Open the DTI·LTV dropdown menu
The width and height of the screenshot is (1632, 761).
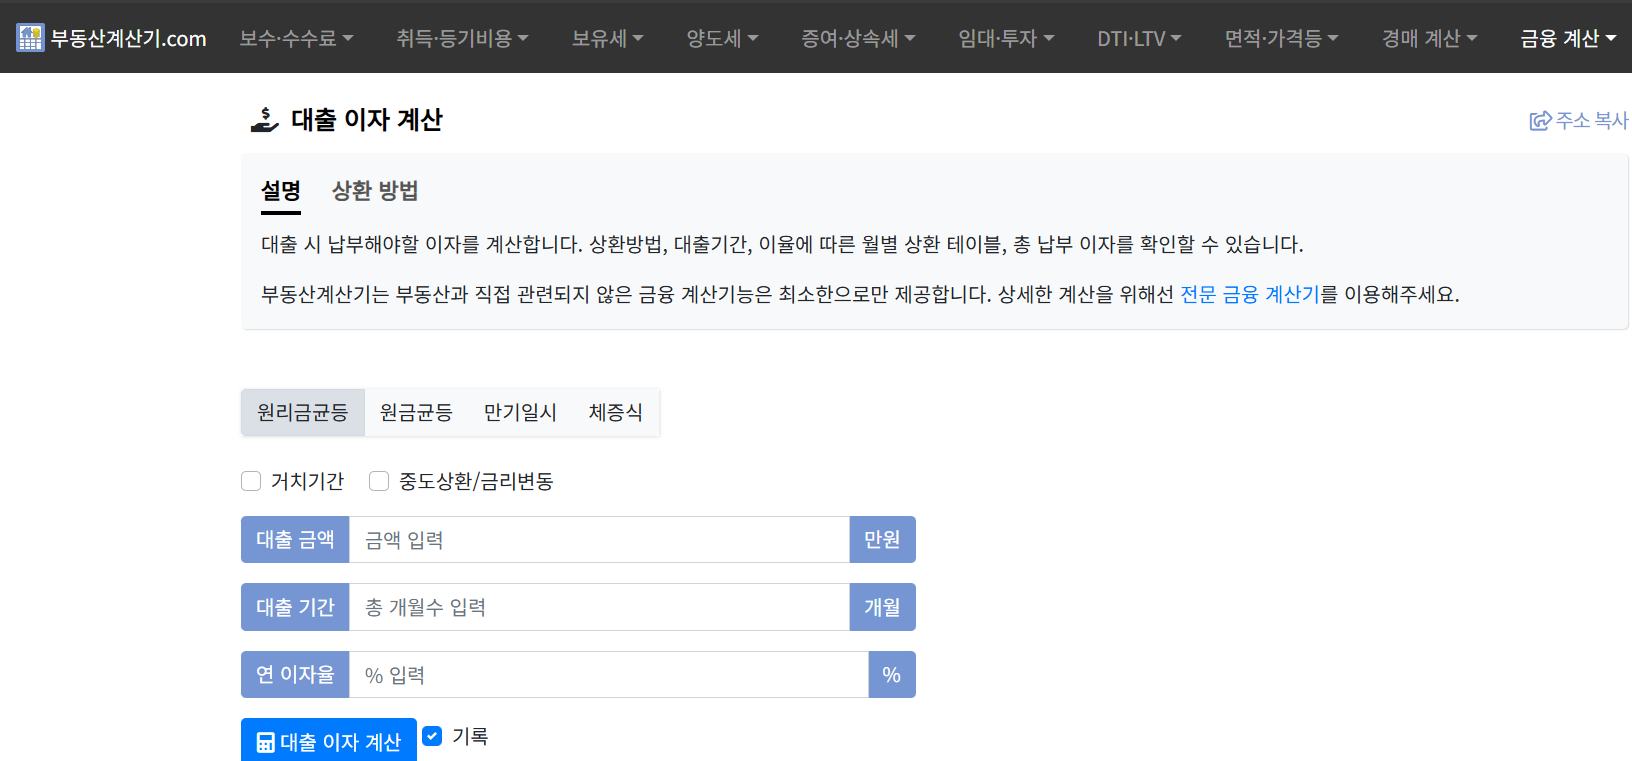(1139, 38)
